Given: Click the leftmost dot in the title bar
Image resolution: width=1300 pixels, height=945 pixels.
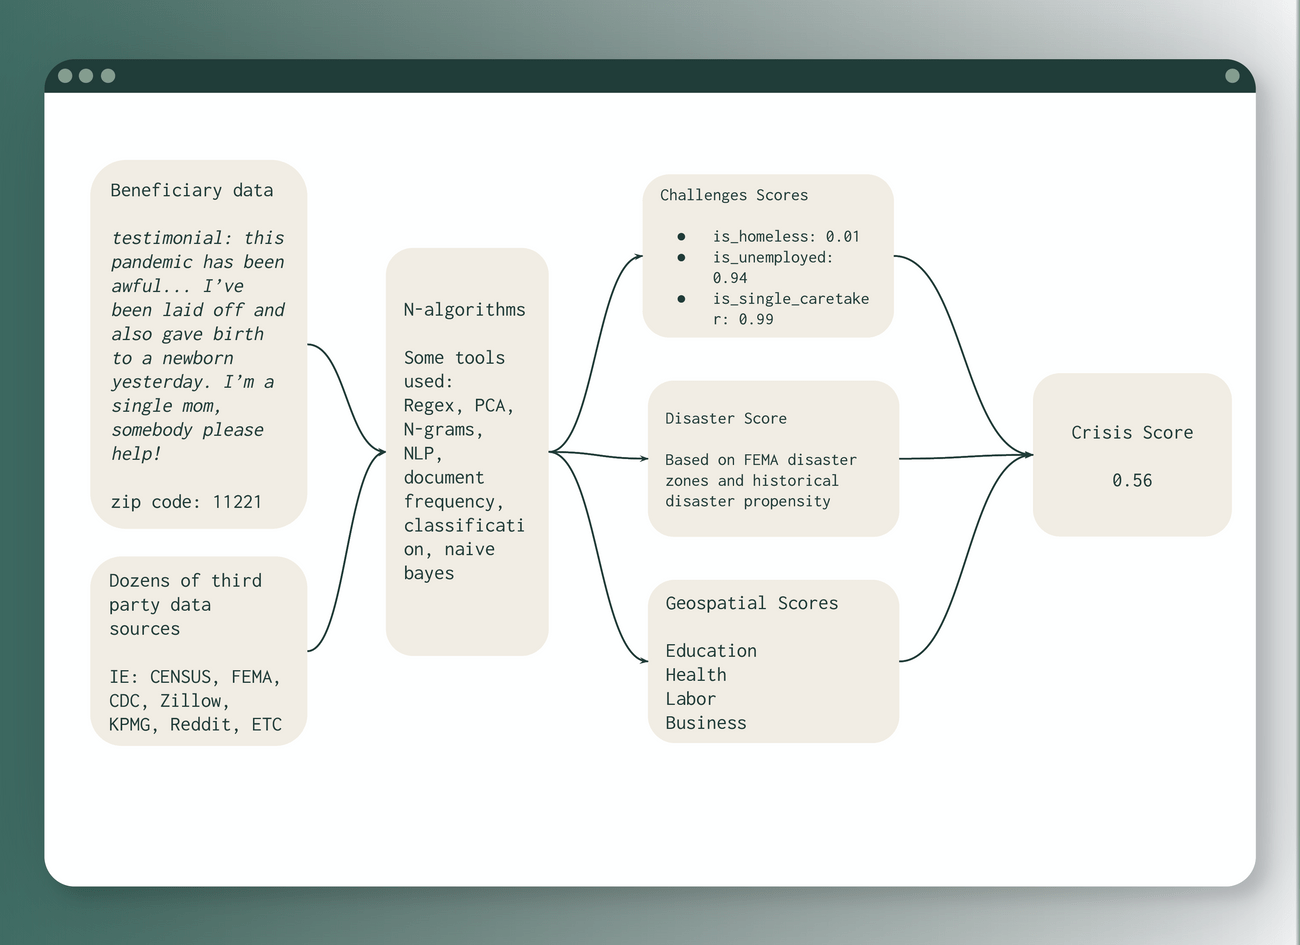Looking at the screenshot, I should (x=65, y=76).
